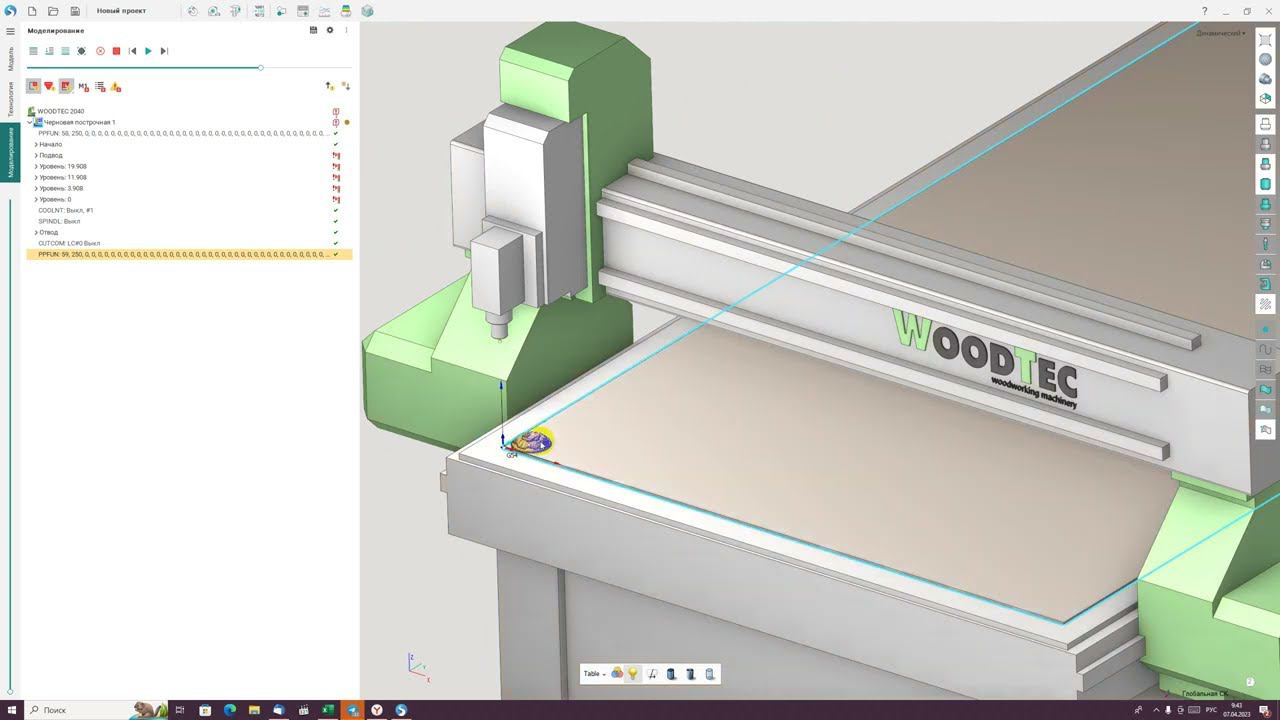This screenshot has height=720, width=1280.
Task: Toggle the third highlighted red check icon
Action: (x=66, y=87)
